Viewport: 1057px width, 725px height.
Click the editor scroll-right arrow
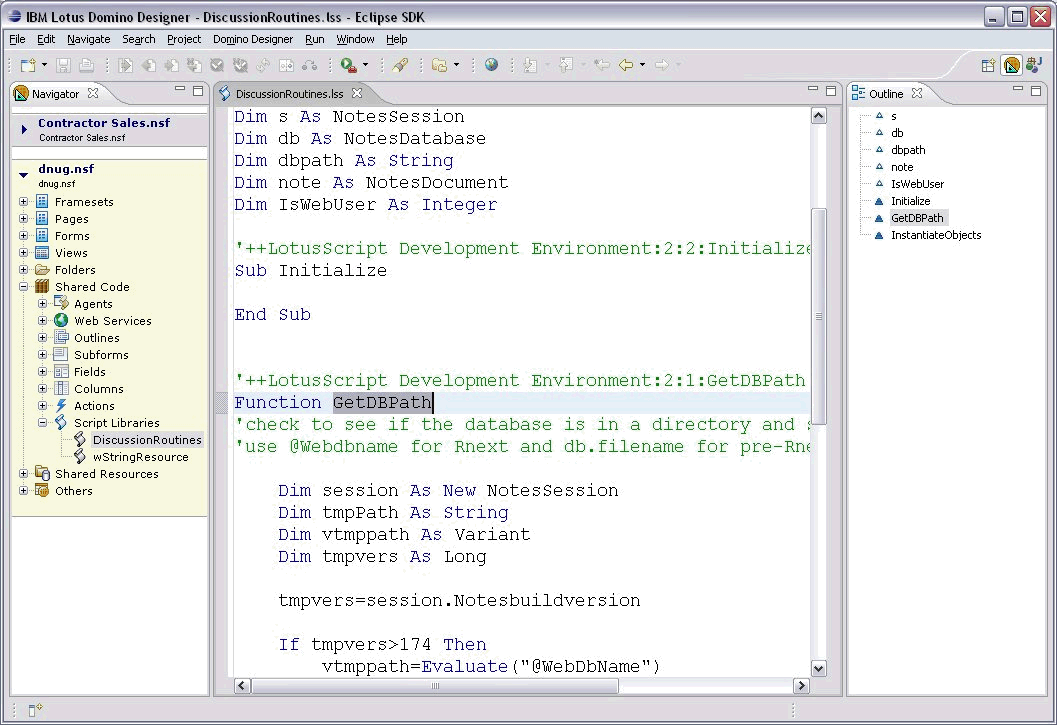pyautogui.click(x=801, y=686)
